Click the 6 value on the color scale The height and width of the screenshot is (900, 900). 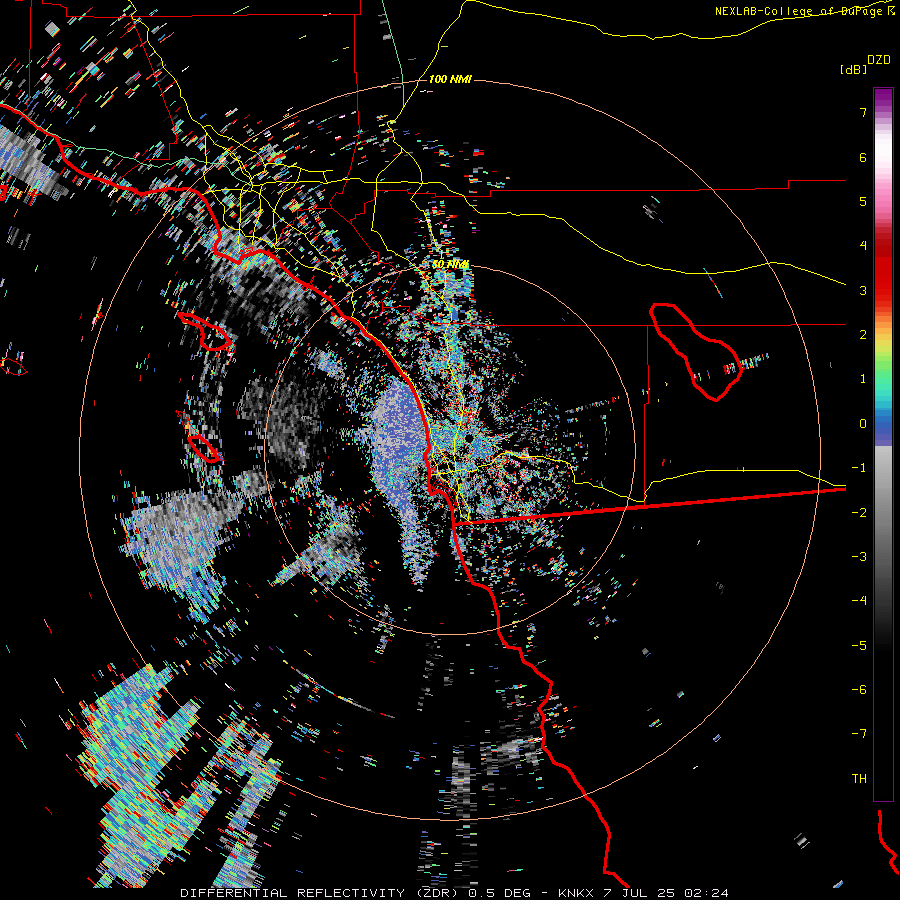point(863,157)
